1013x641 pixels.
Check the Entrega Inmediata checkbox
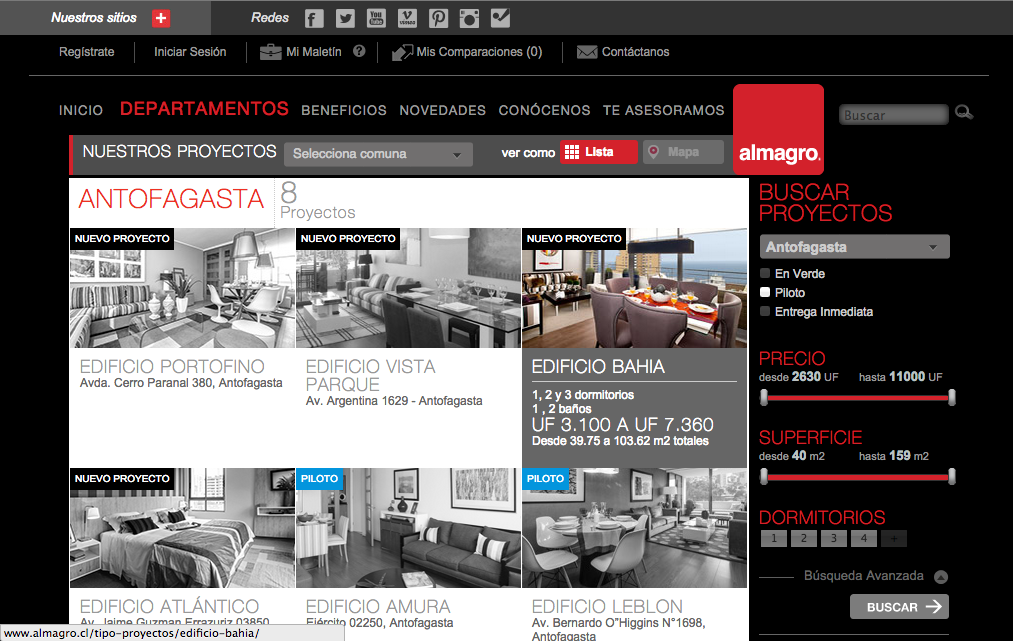(765, 311)
